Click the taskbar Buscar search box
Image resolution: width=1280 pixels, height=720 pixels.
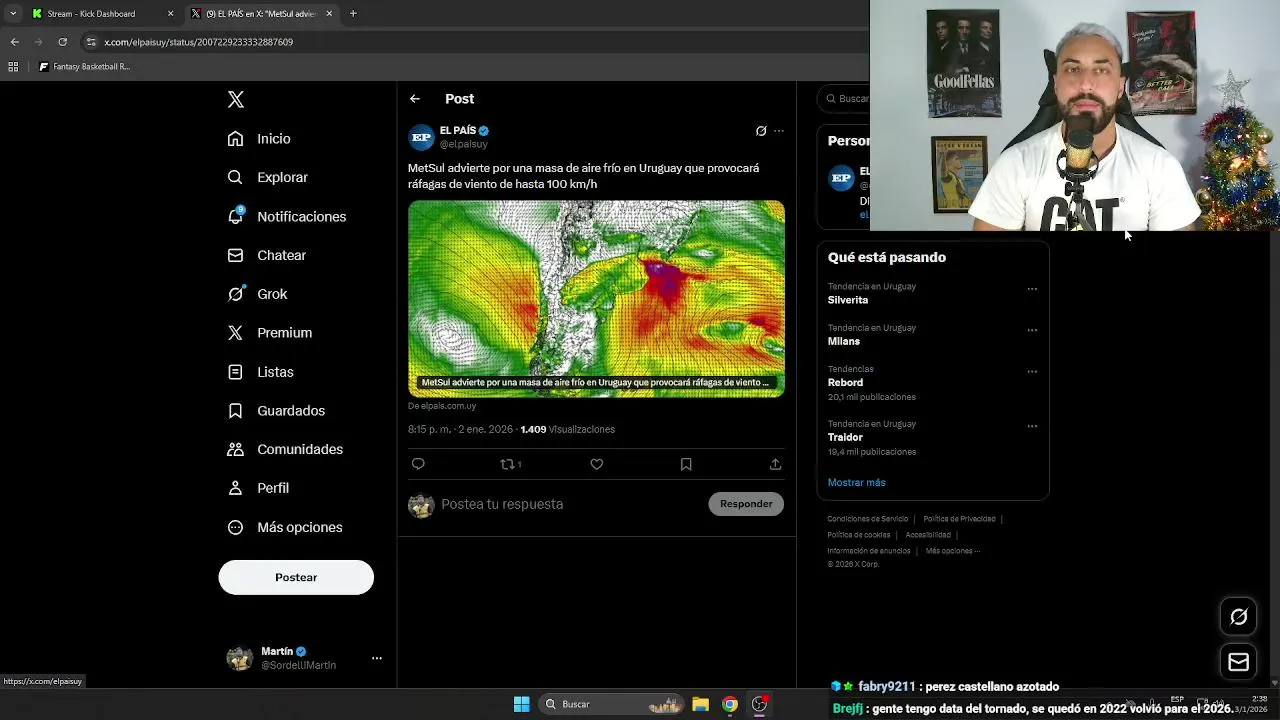(610, 704)
